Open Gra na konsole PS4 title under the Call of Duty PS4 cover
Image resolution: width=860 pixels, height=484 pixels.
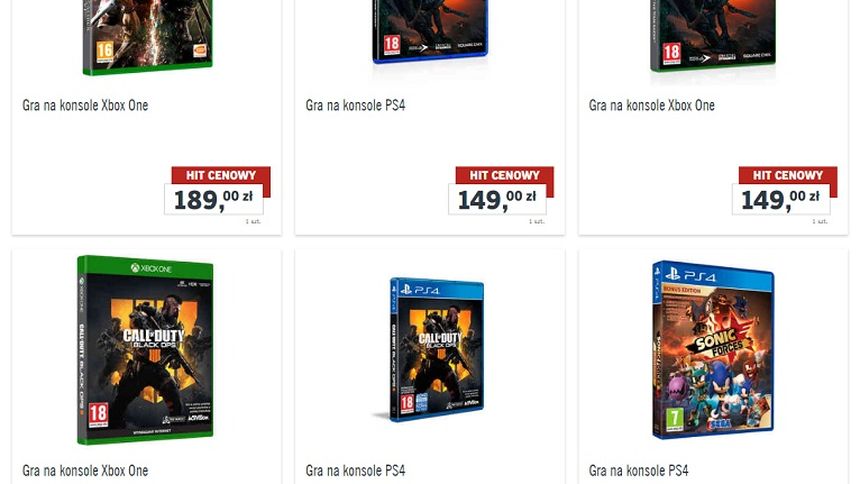pyautogui.click(x=355, y=471)
